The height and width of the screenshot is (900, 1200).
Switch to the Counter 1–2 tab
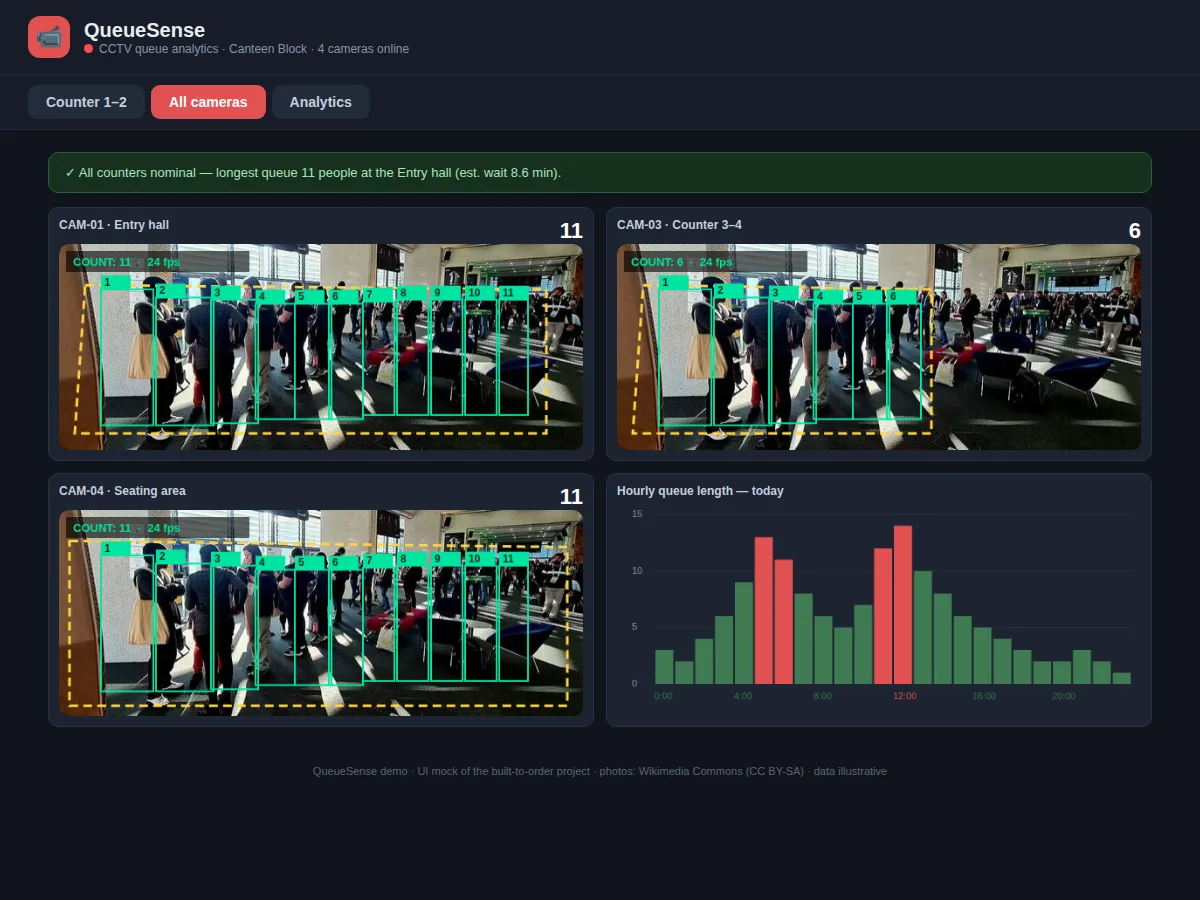click(x=86, y=102)
